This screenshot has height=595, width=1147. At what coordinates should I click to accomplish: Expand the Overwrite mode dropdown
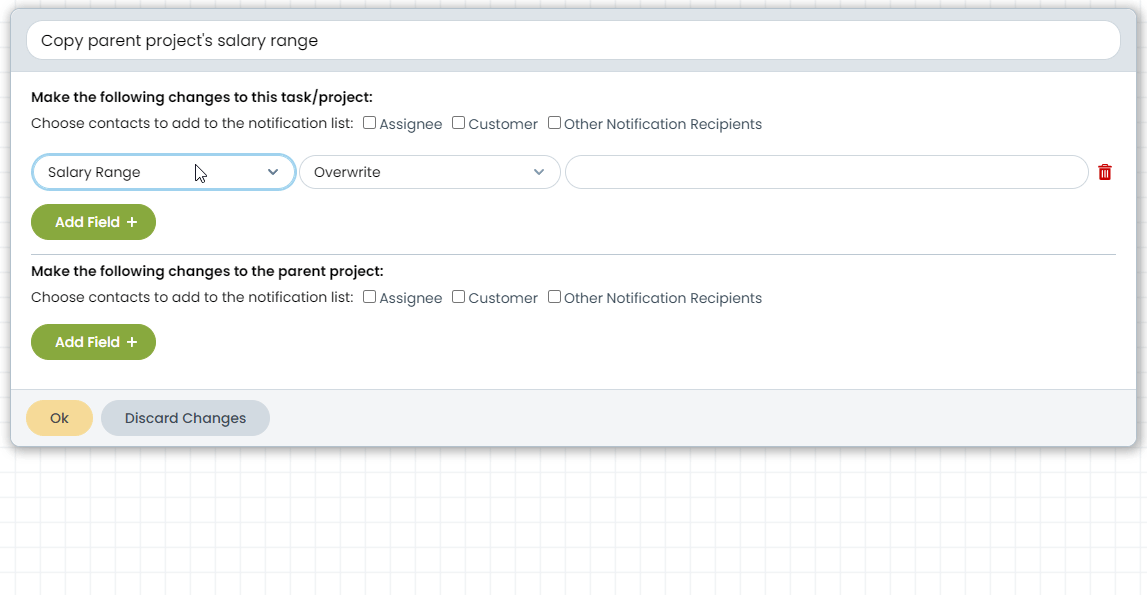click(430, 172)
